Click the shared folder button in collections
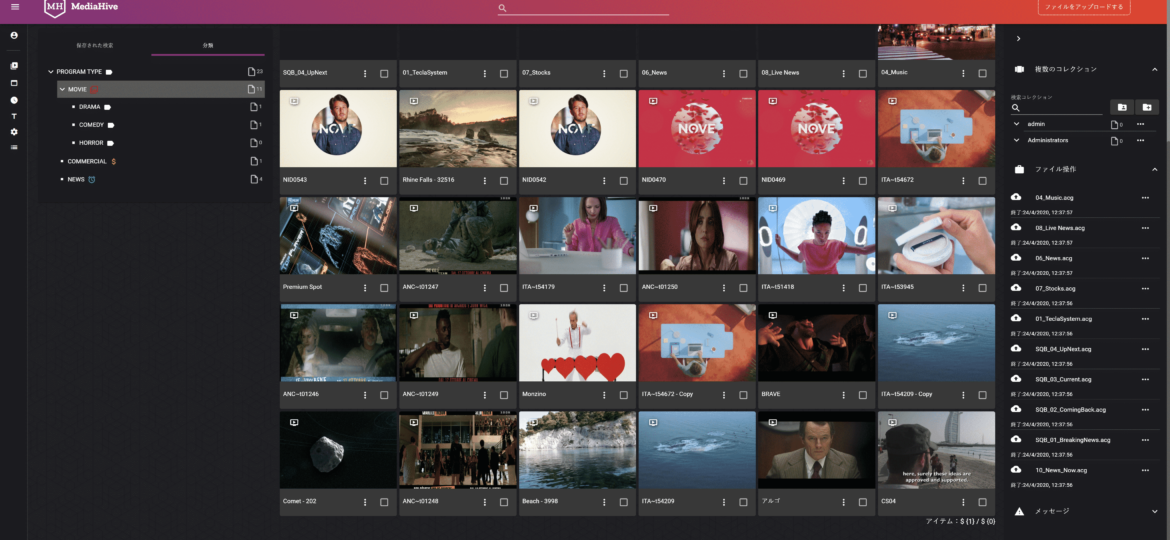The image size is (1170, 540). click(x=1121, y=107)
